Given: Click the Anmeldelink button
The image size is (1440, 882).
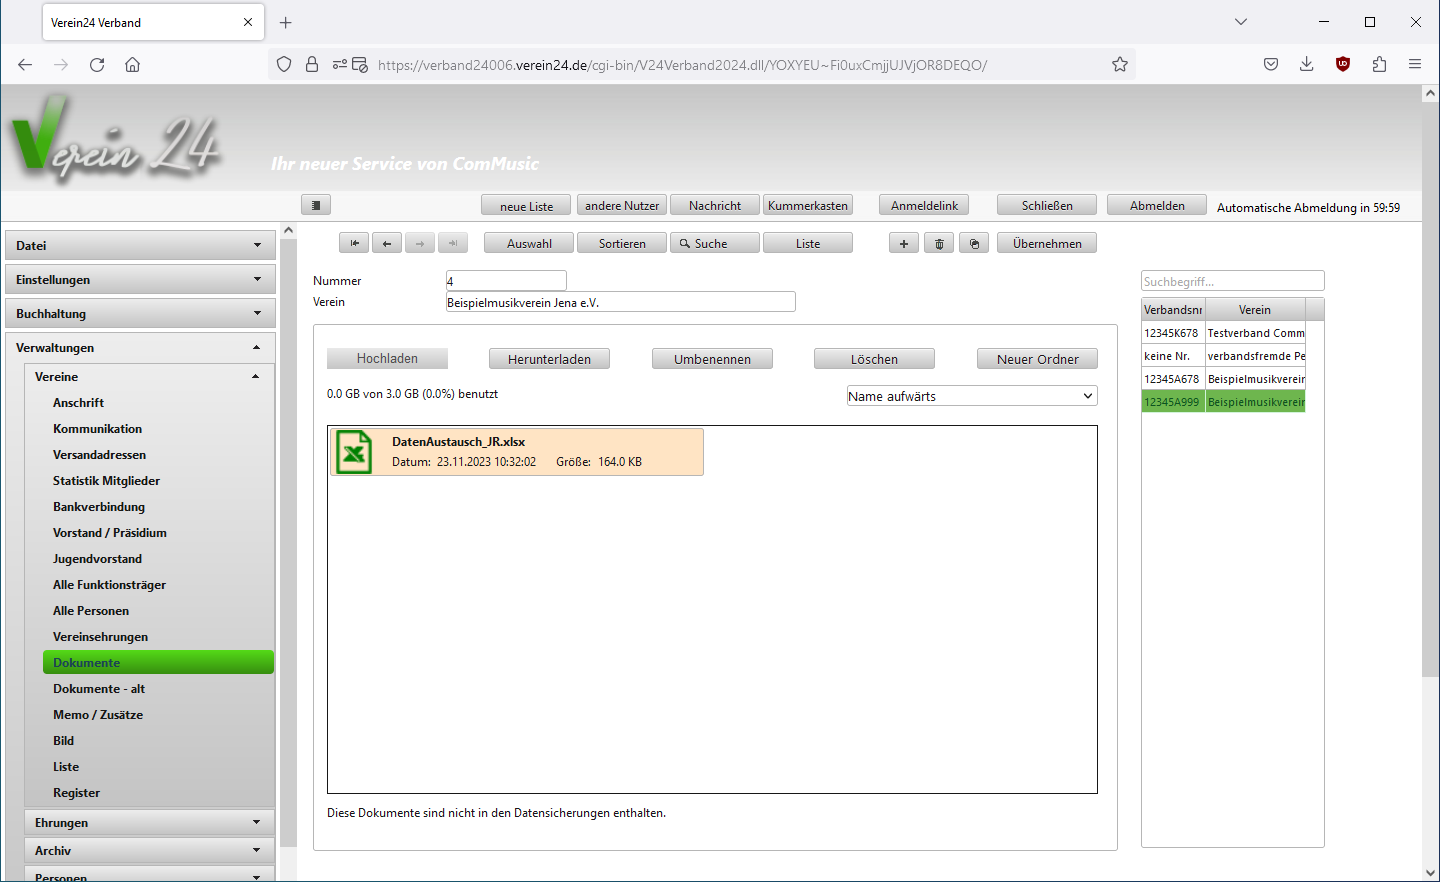Looking at the screenshot, I should point(924,205).
